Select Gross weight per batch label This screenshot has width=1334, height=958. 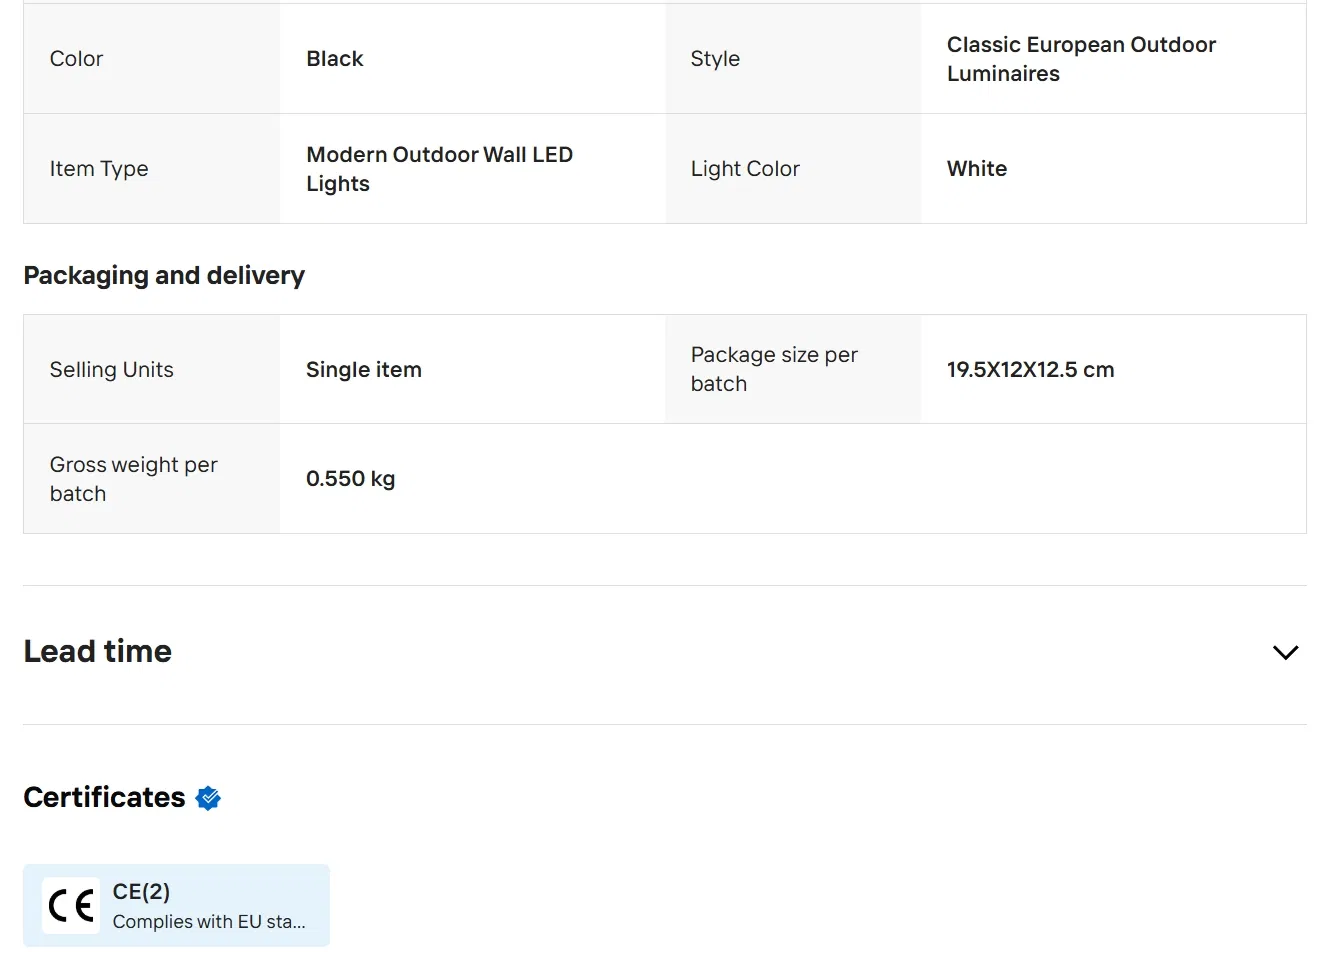click(x=133, y=479)
